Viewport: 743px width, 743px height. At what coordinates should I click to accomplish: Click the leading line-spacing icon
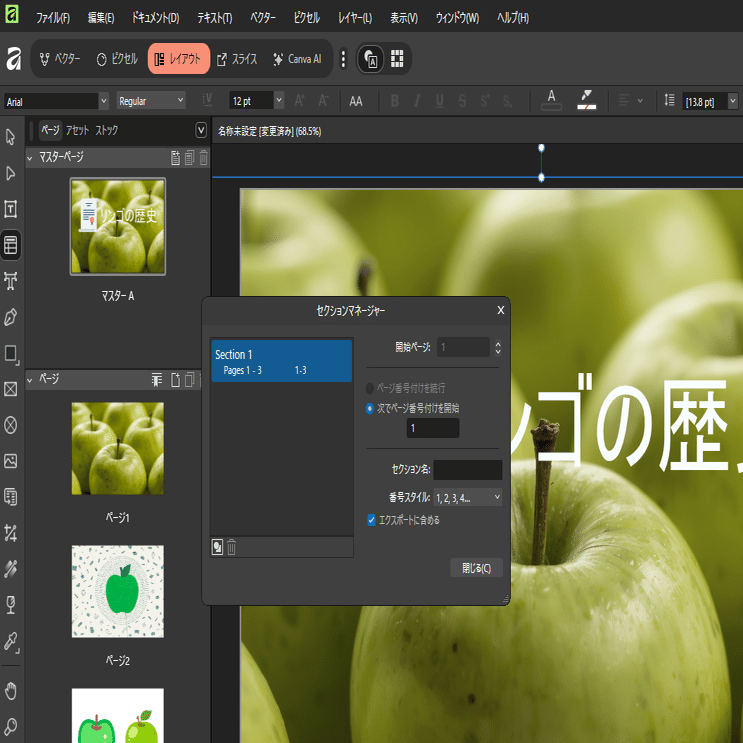669,100
